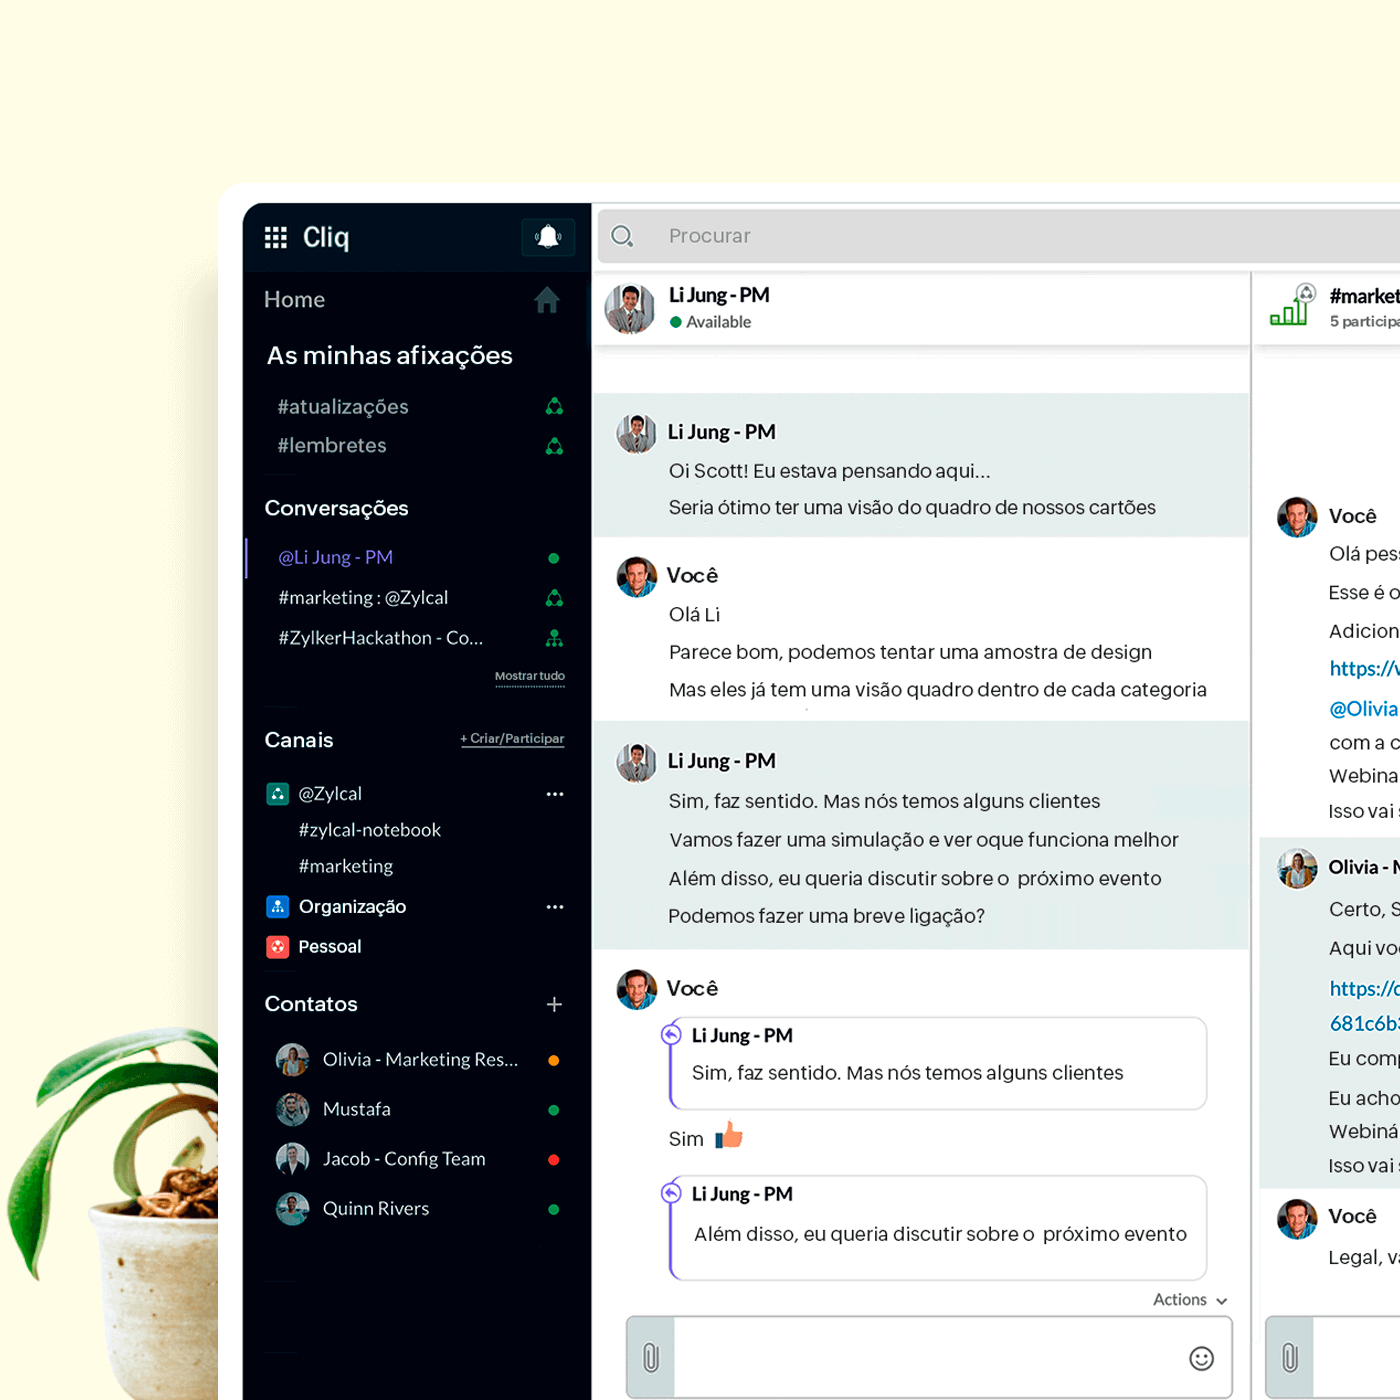The width and height of the screenshot is (1400, 1400).
Task: Open the #ZylkerHackathon conversation
Action: [x=381, y=638]
